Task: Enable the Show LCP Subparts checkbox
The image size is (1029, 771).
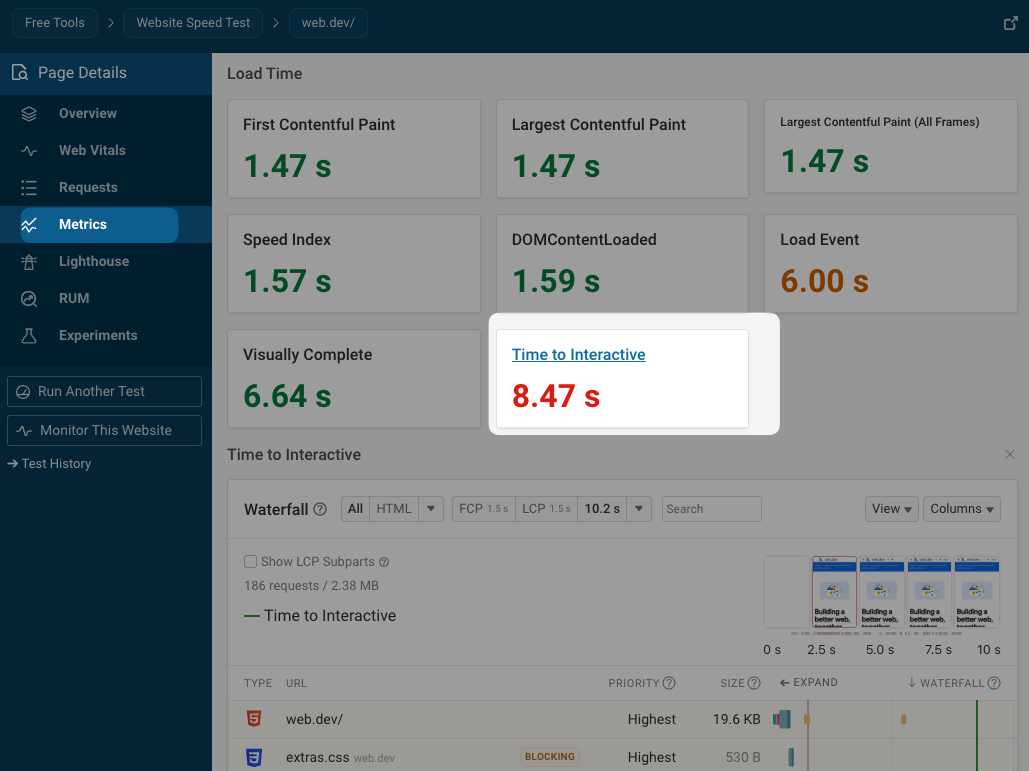Action: (x=250, y=561)
